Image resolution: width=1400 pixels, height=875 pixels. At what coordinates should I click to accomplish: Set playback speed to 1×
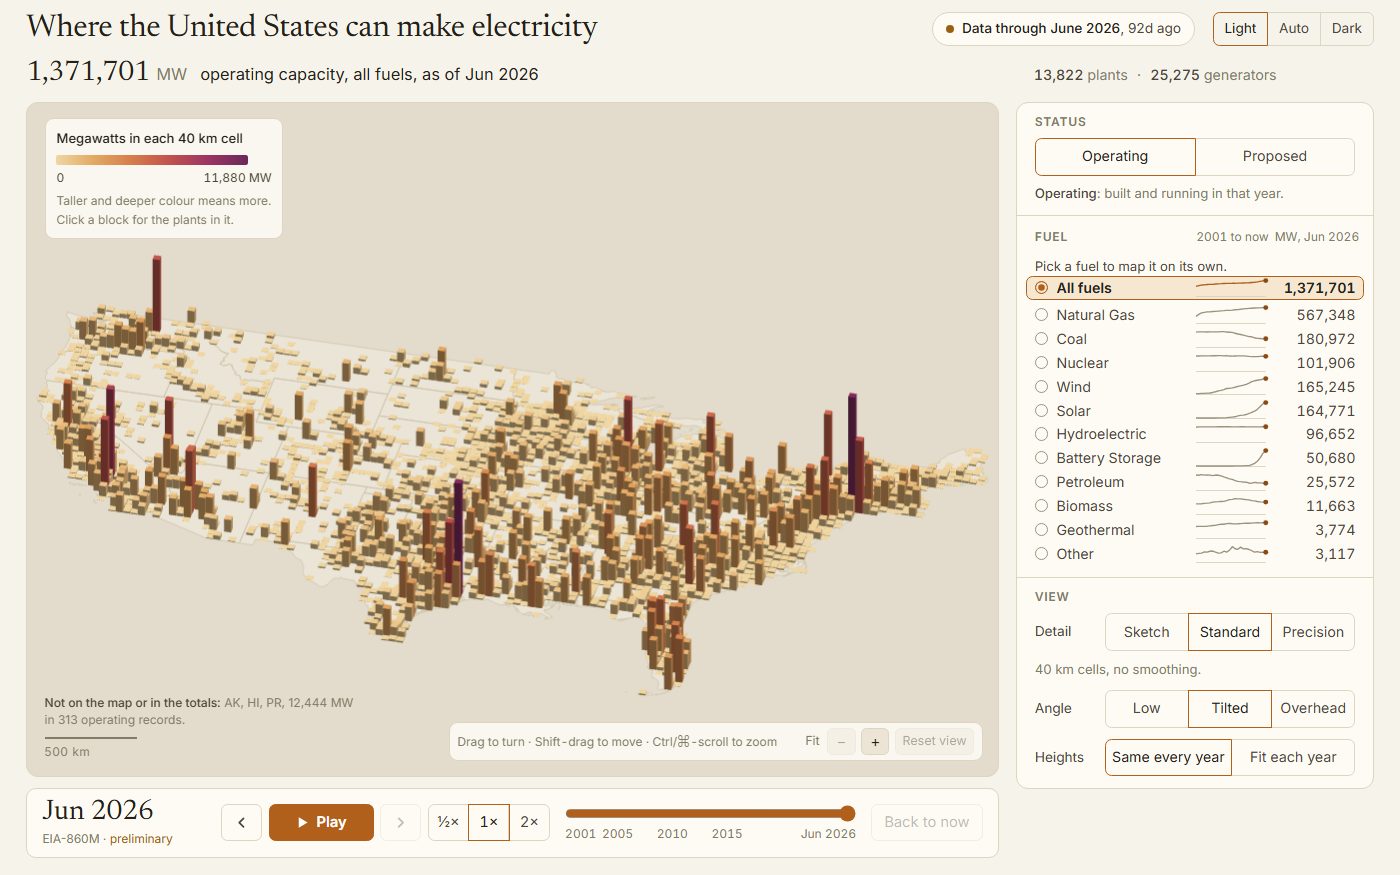click(489, 822)
